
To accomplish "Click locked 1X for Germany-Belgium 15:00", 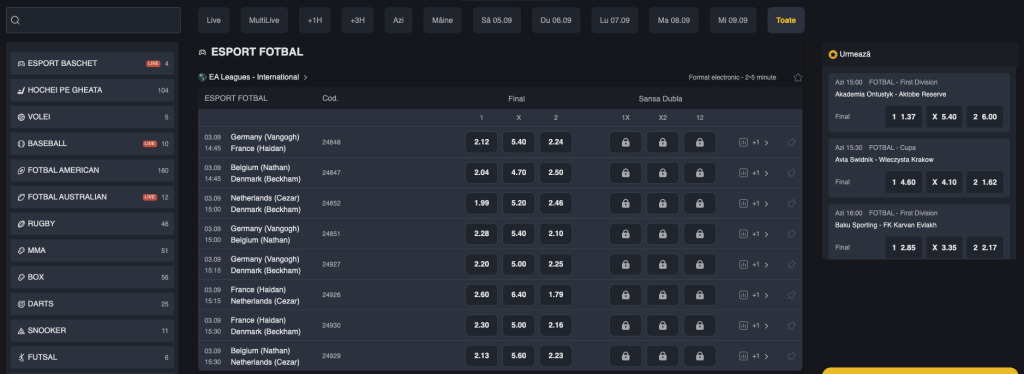I will point(626,234).
